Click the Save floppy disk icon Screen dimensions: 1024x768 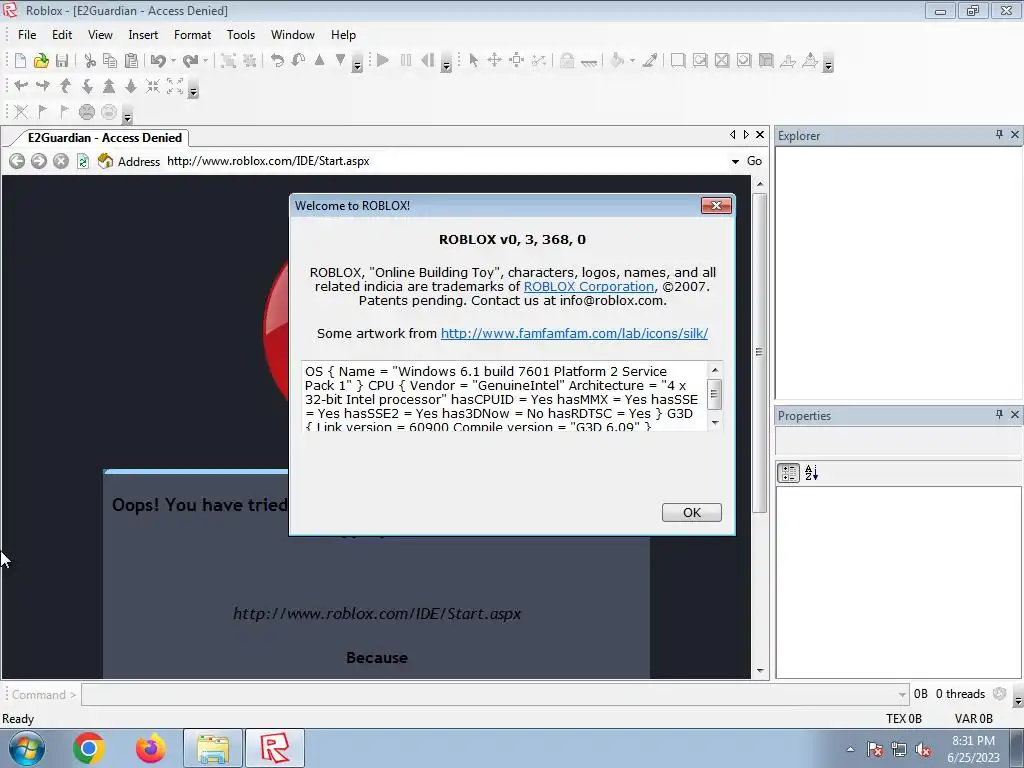[62, 61]
